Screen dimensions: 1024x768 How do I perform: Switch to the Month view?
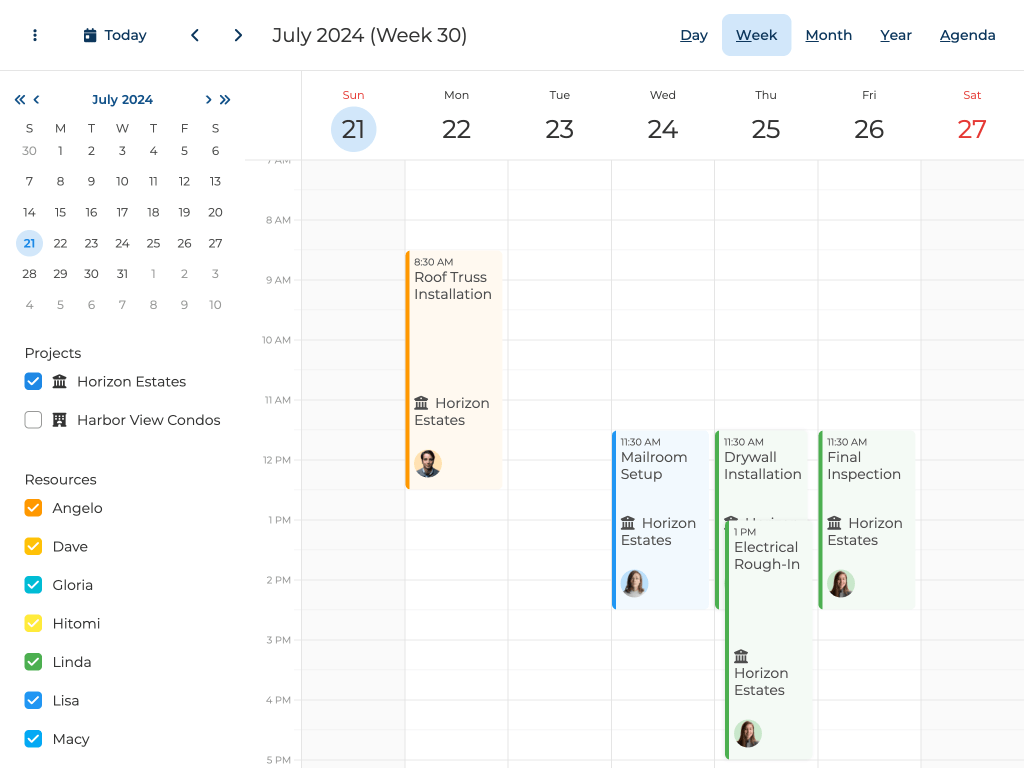(x=828, y=35)
